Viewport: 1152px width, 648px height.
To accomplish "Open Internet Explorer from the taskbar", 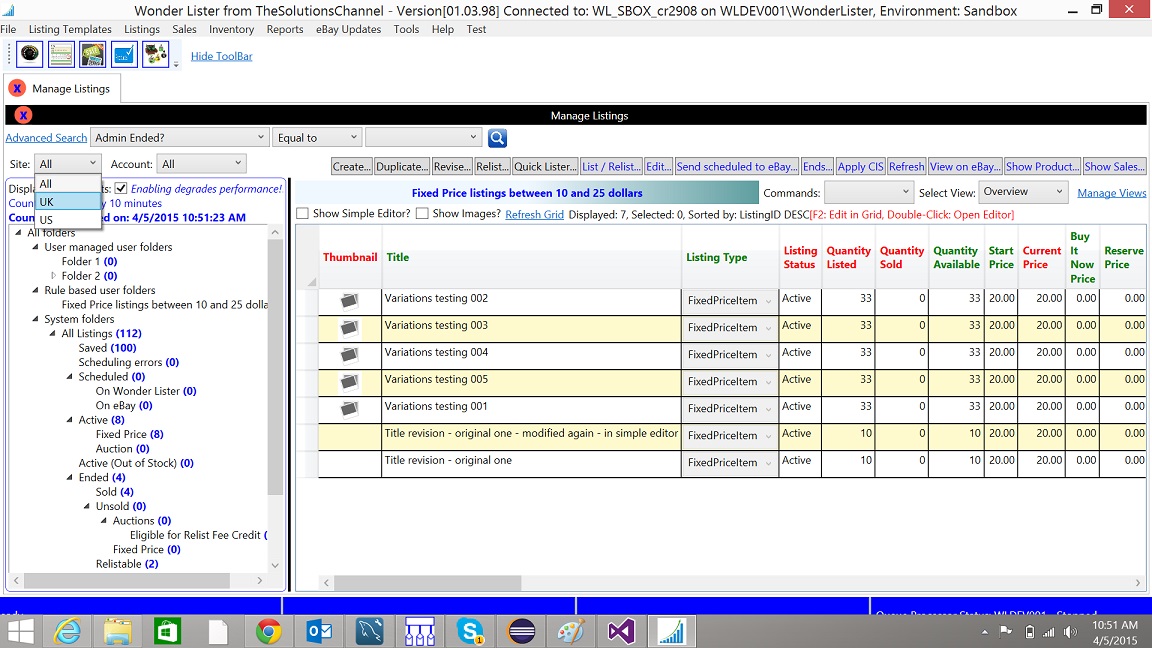I will tap(68, 631).
